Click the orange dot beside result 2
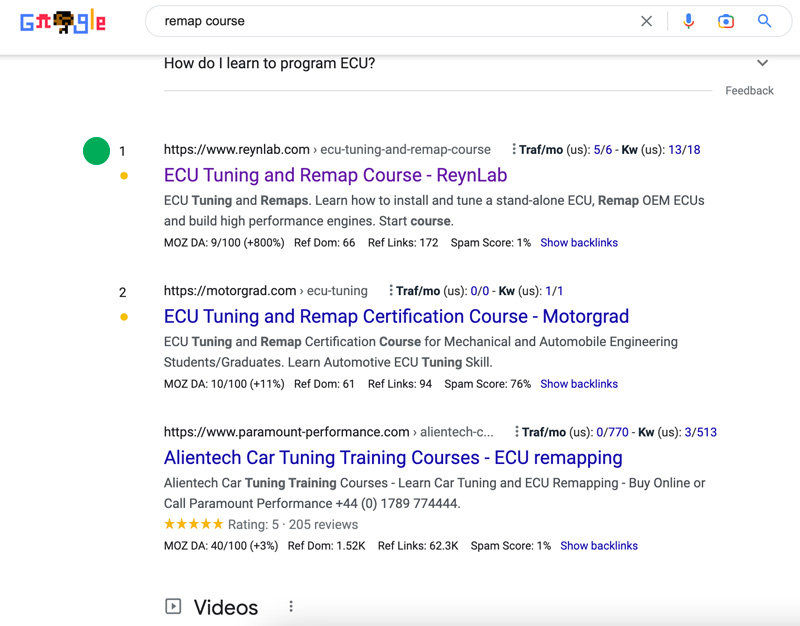Screen dimensions: 800x626 click(x=124, y=317)
